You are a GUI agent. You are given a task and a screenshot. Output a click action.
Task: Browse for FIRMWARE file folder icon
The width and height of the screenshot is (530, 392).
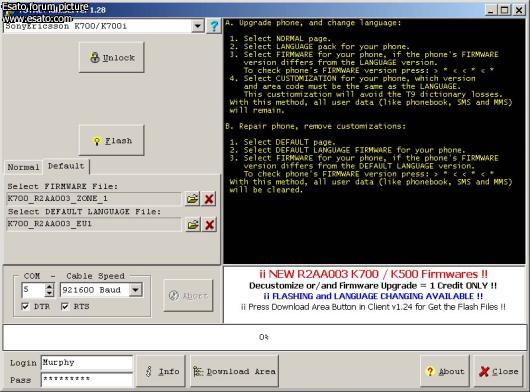[192, 199]
